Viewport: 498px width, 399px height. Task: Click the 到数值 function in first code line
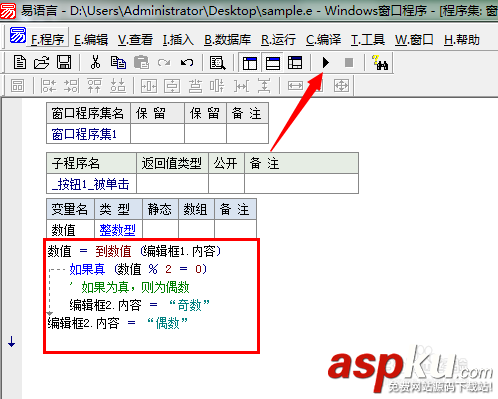point(113,251)
